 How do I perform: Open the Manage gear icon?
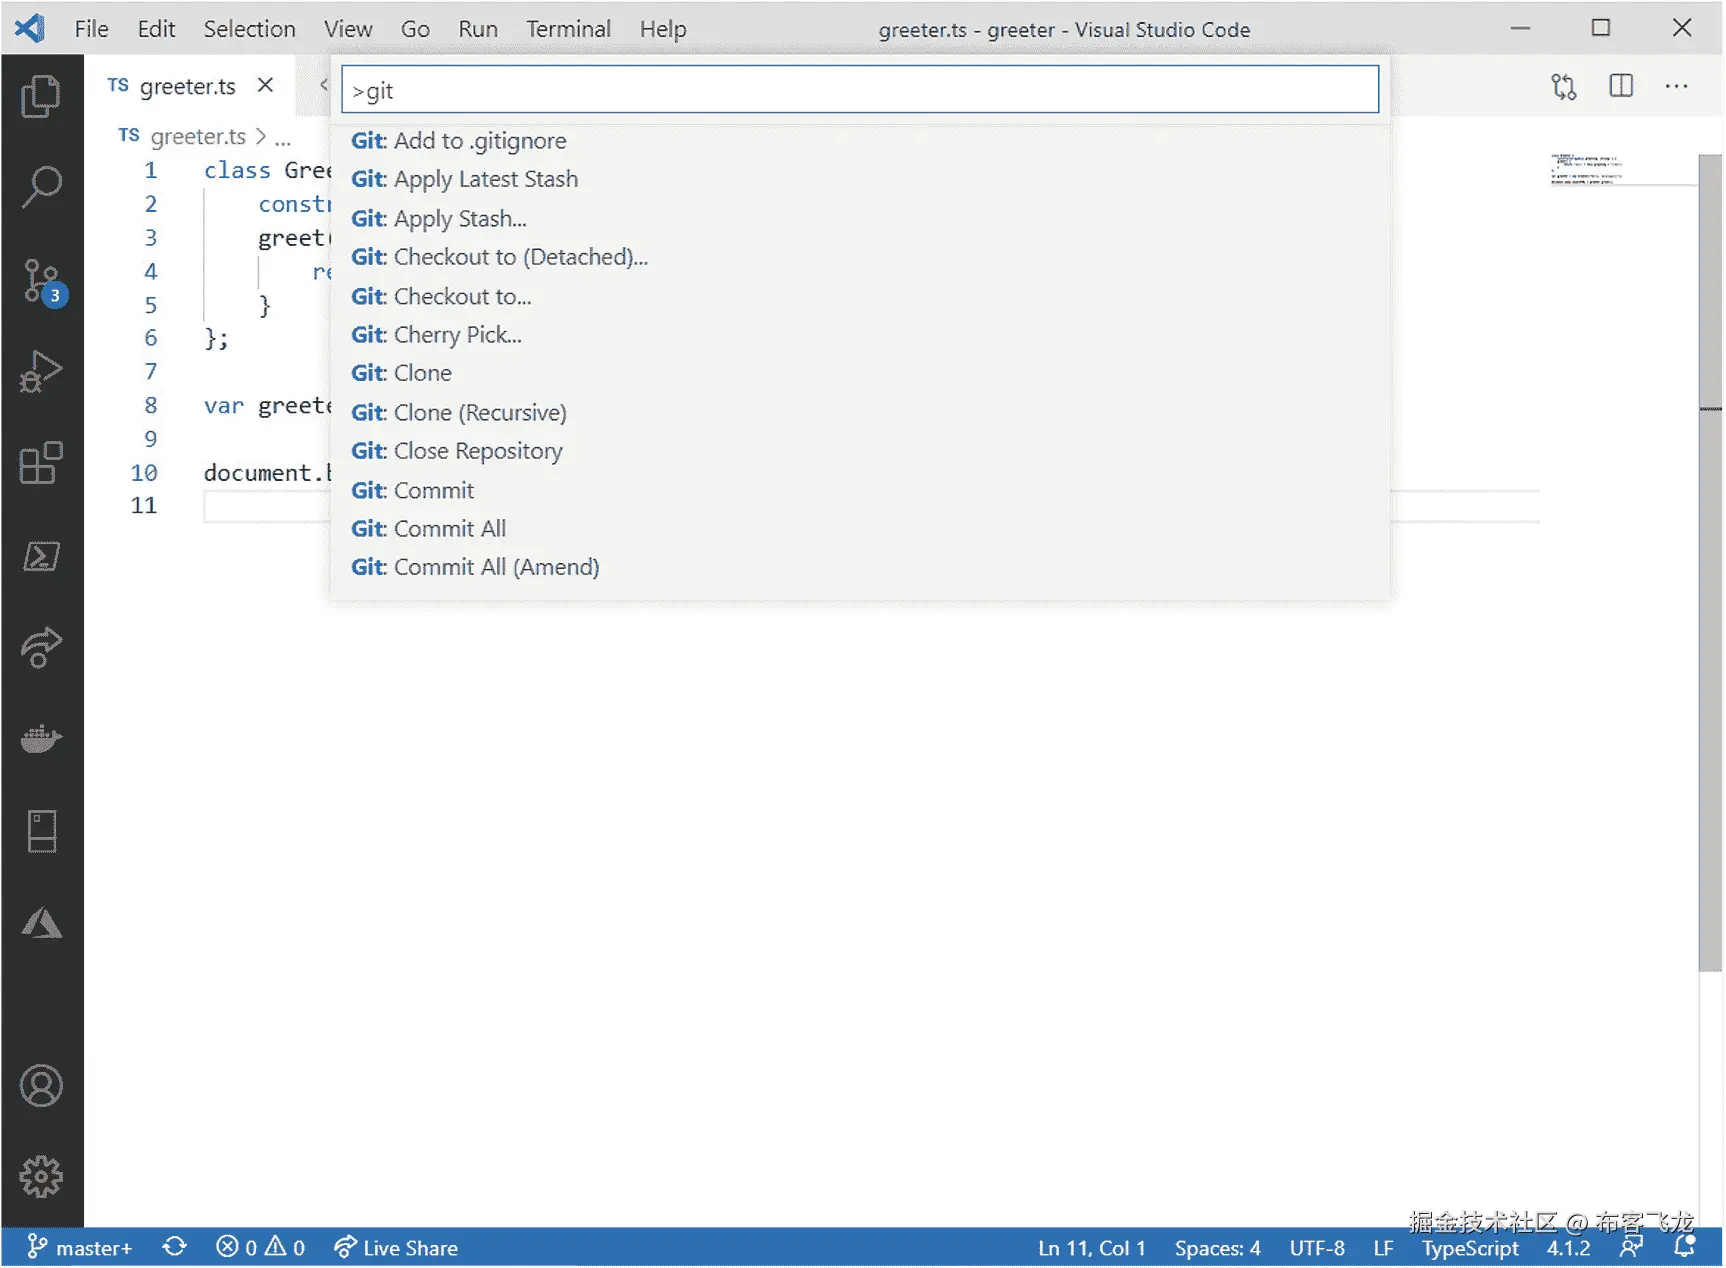click(x=41, y=1177)
